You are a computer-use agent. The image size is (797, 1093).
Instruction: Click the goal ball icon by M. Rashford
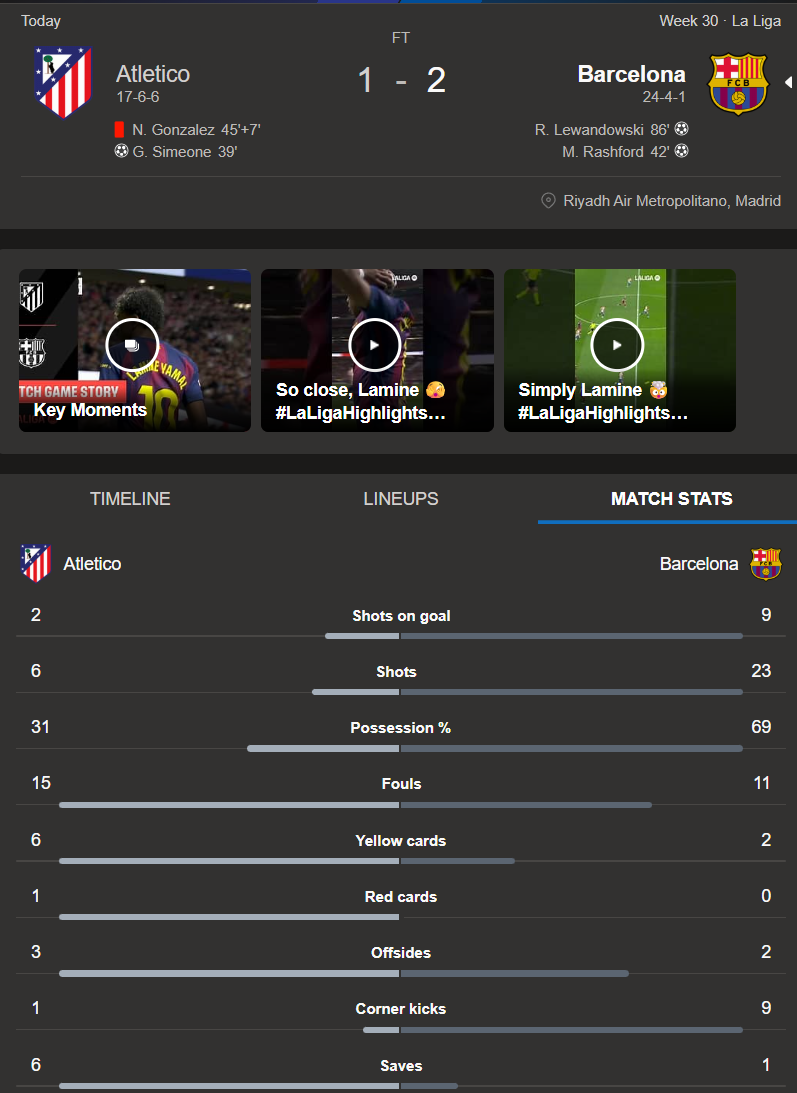(x=681, y=152)
